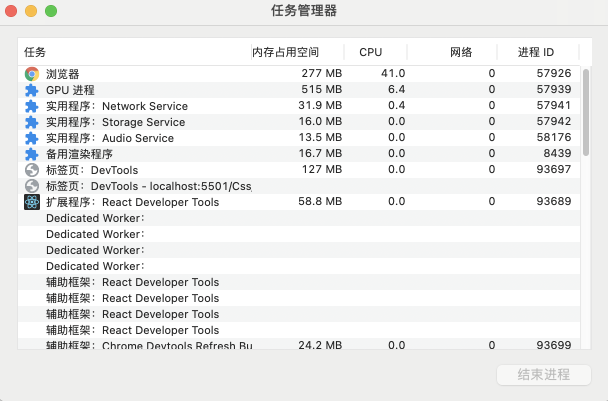Screen dimensions: 608x401
Task: Click the 31.9 MB memory value
Action: (x=320, y=105)
